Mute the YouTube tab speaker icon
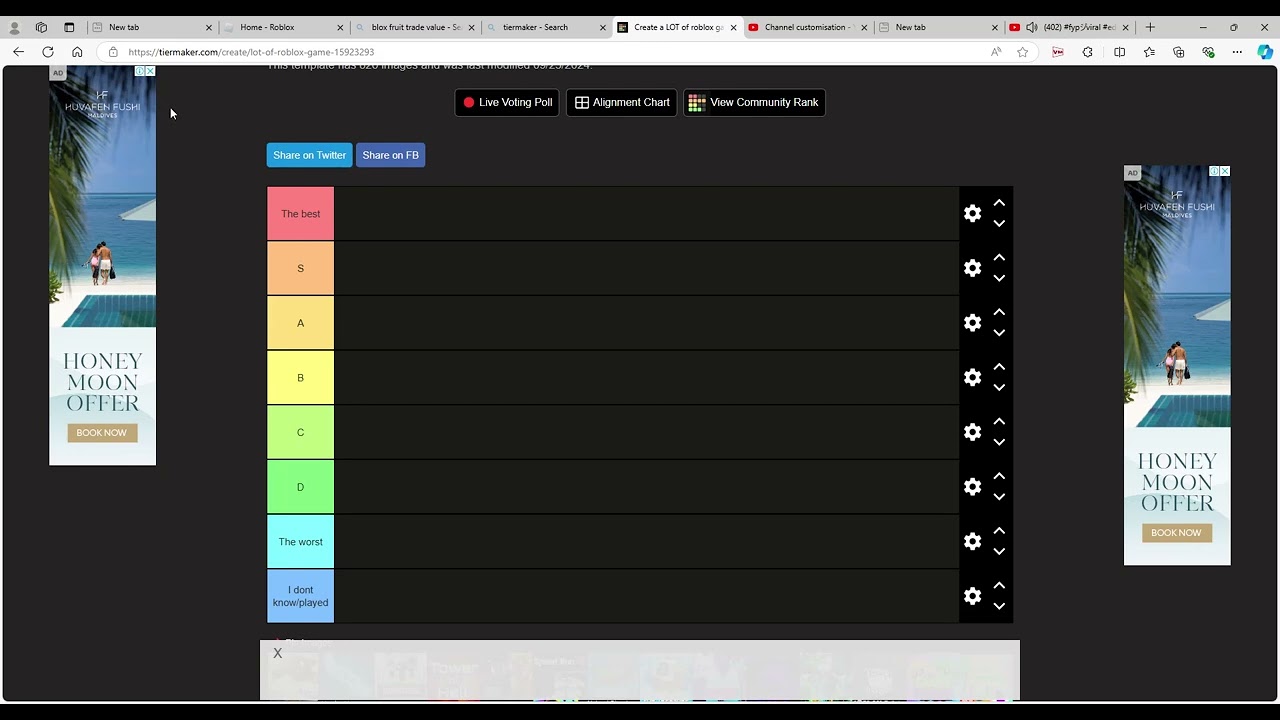This screenshot has width=1280, height=720. click(1031, 27)
